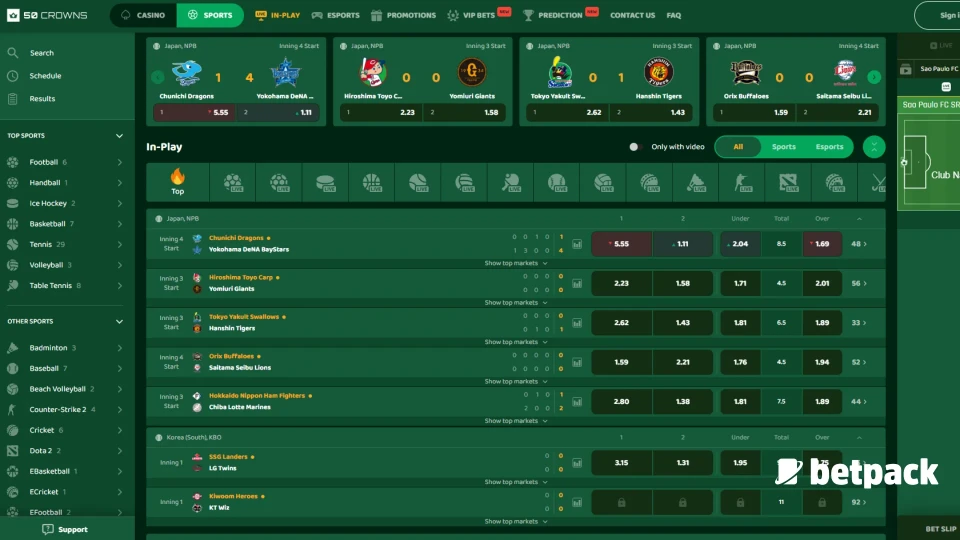Image resolution: width=960 pixels, height=540 pixels.
Task: Bet on Chunichi Dragons at 5.55 odds
Action: 621,244
